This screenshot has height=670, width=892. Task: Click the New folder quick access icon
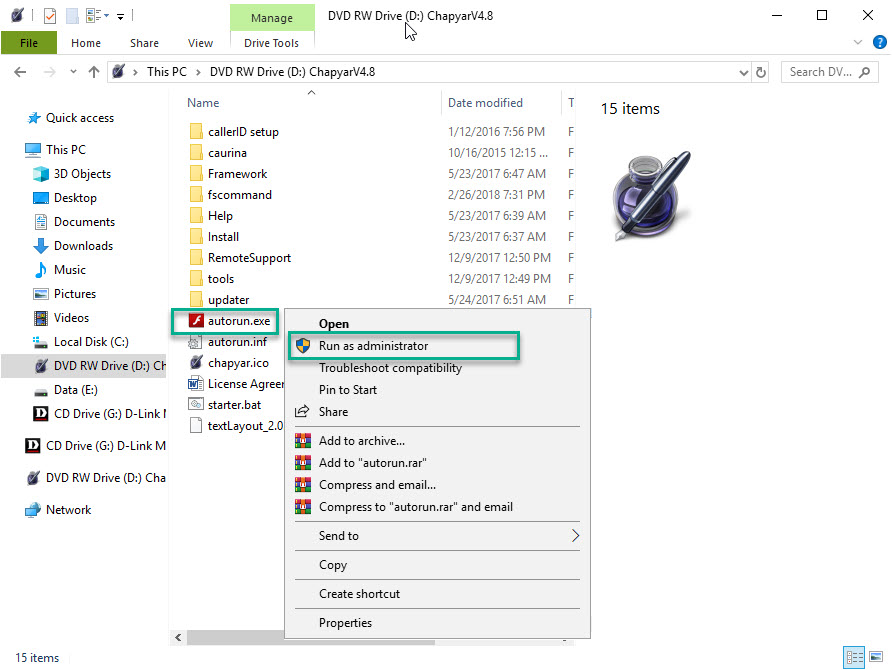[x=72, y=15]
